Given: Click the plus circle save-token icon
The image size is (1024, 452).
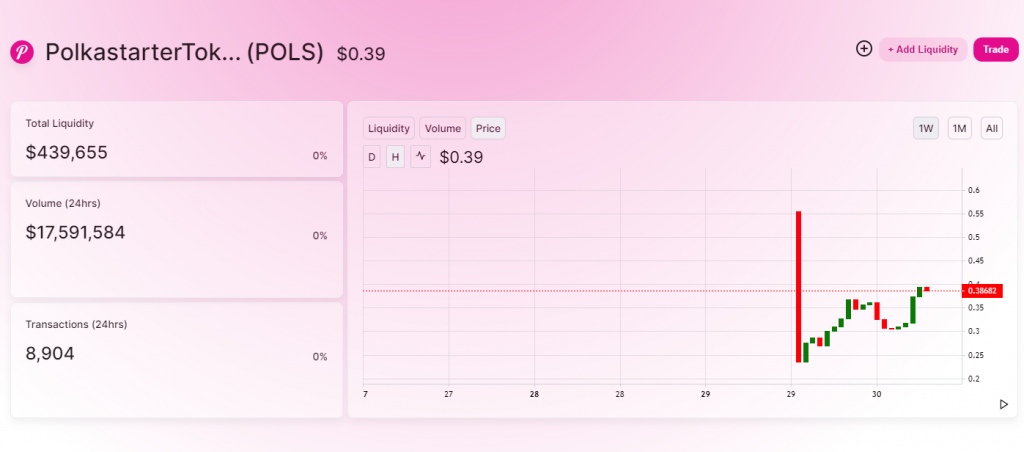Looking at the screenshot, I should click(x=864, y=49).
